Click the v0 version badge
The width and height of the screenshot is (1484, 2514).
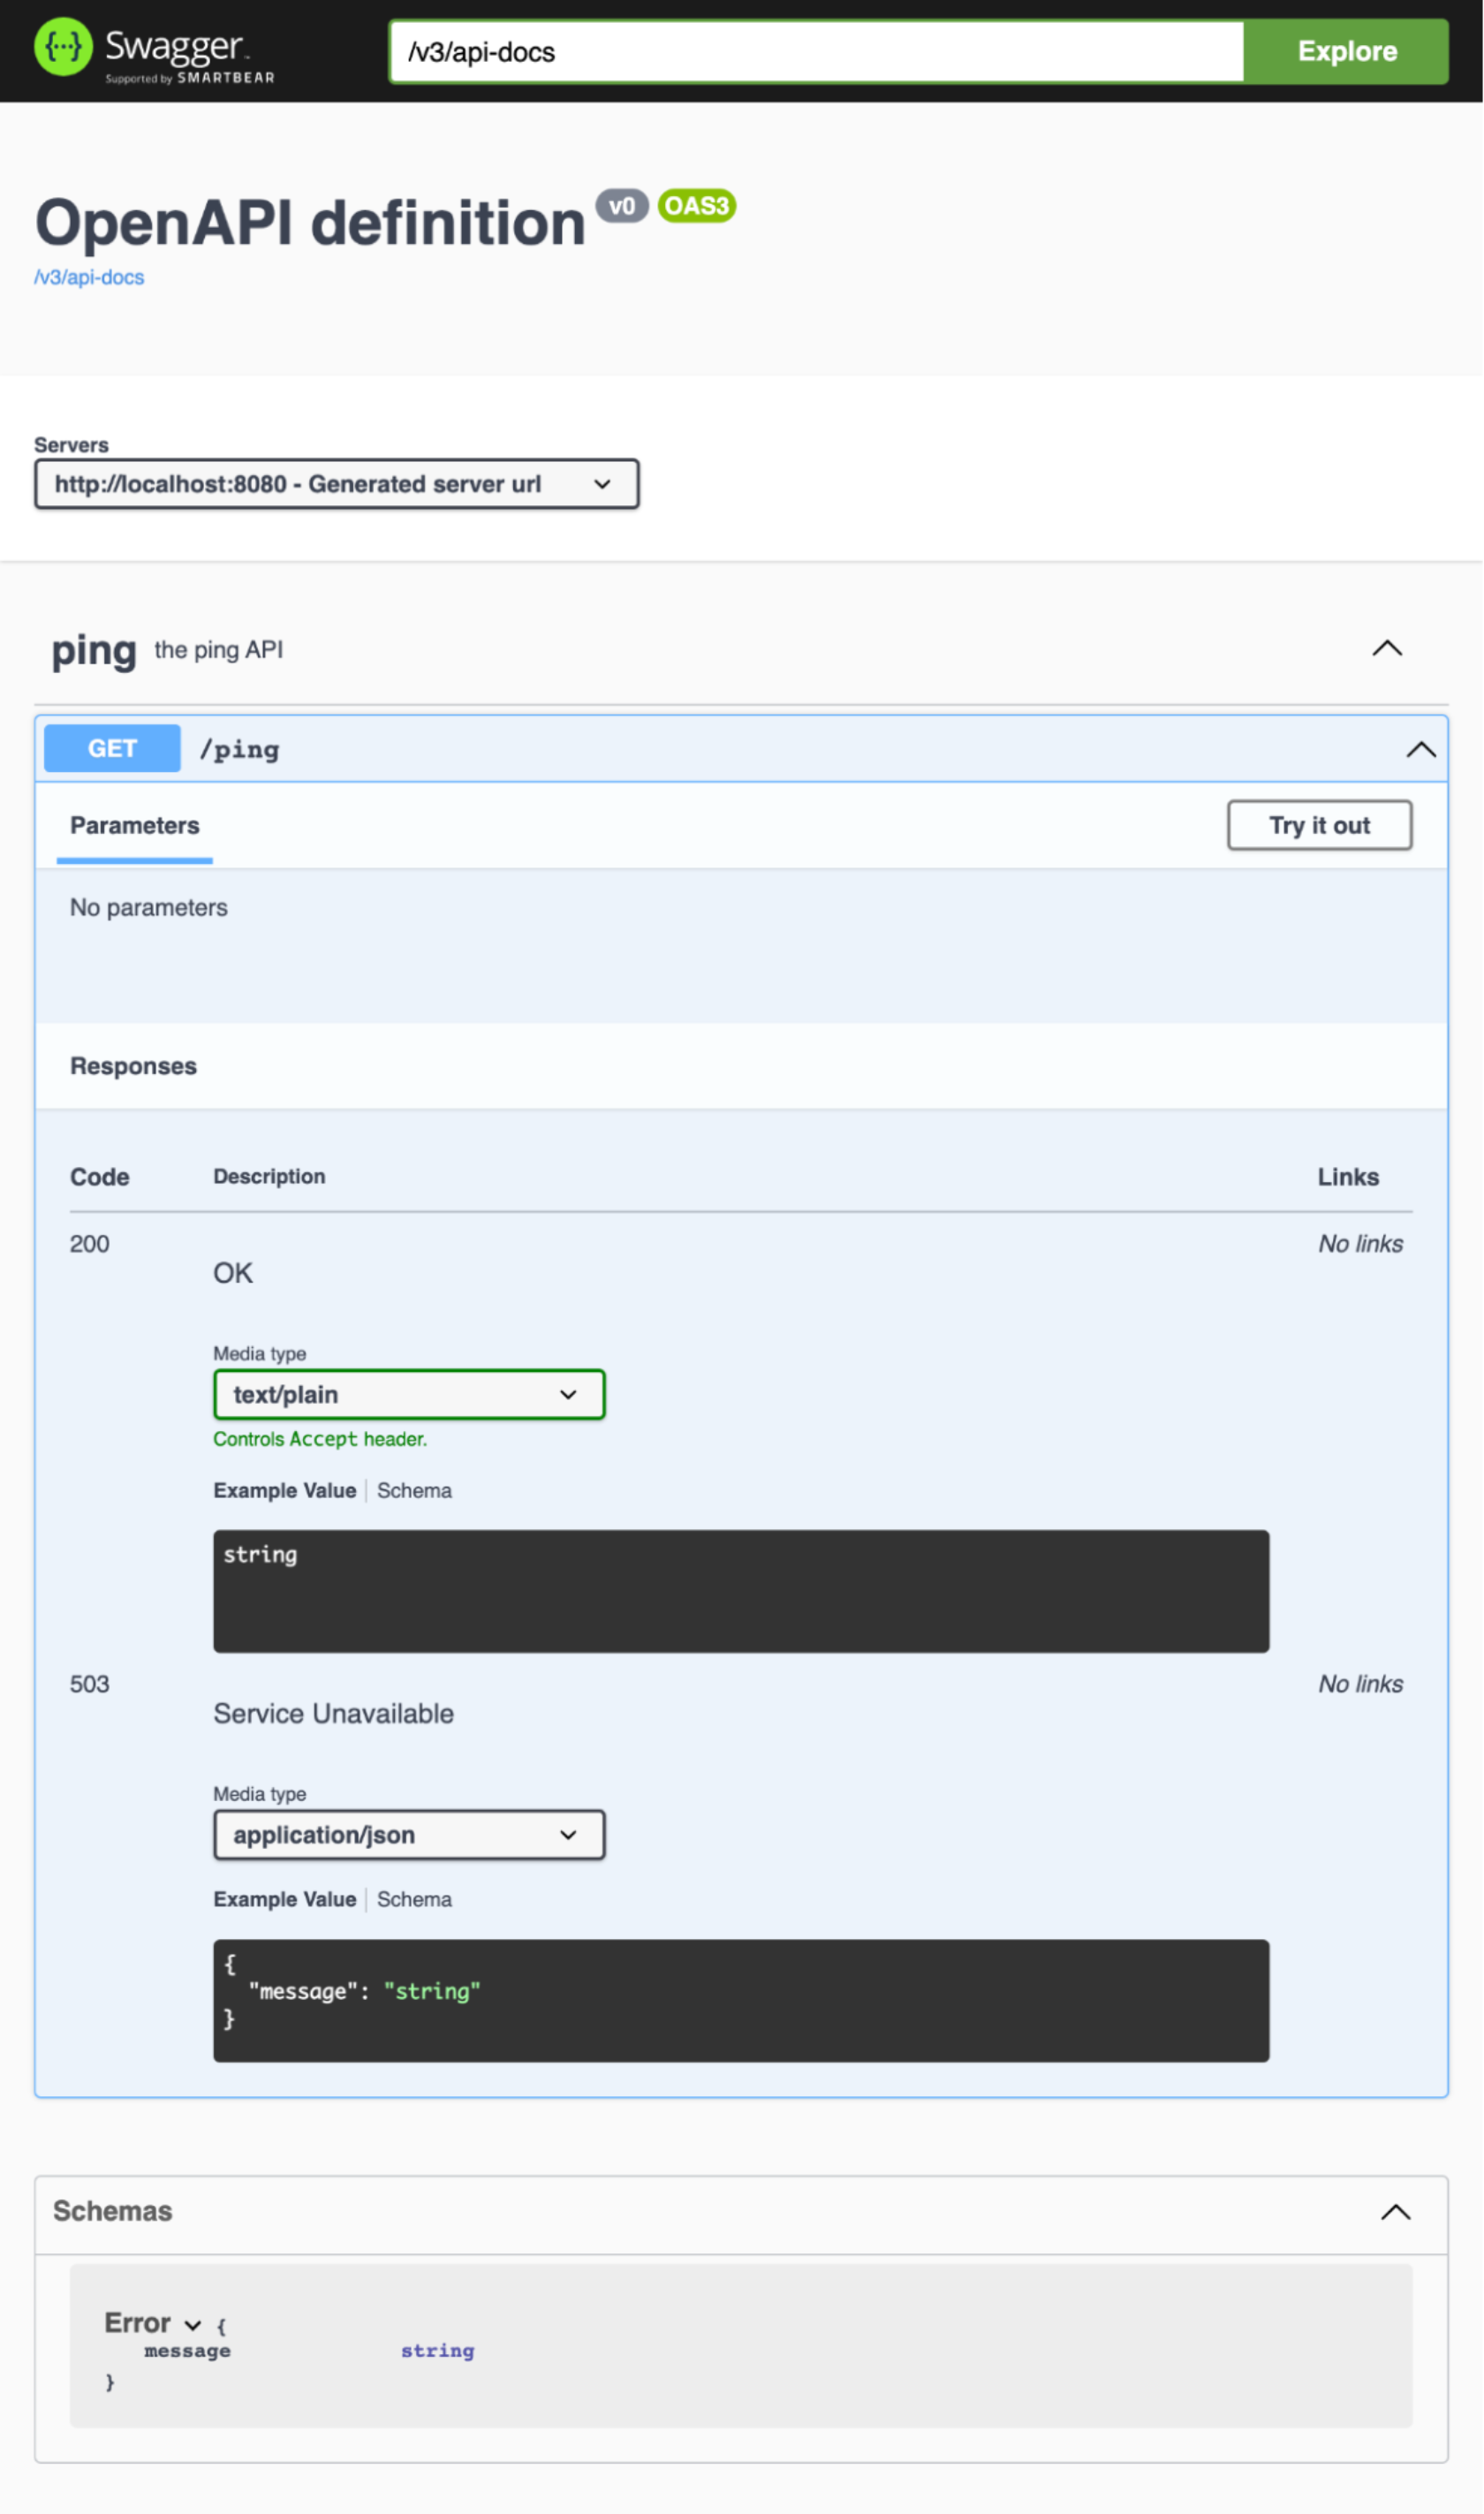[x=622, y=206]
